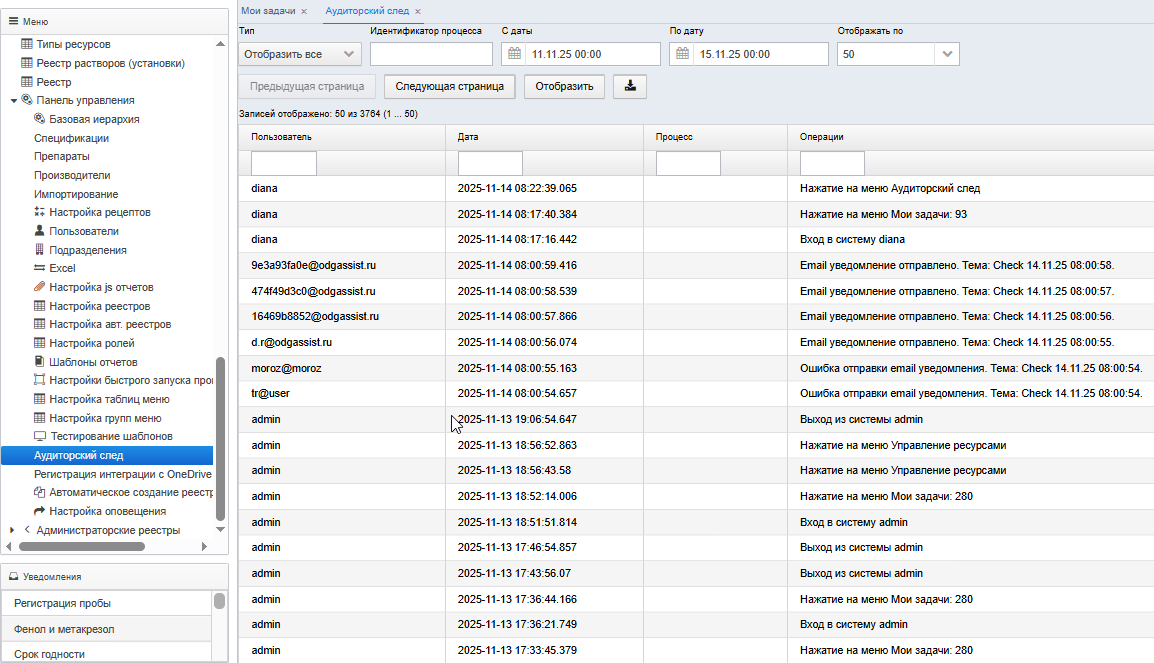
Task: Open the 'Тип' dropdown showing Отобразить все
Action: pyautogui.click(x=300, y=54)
